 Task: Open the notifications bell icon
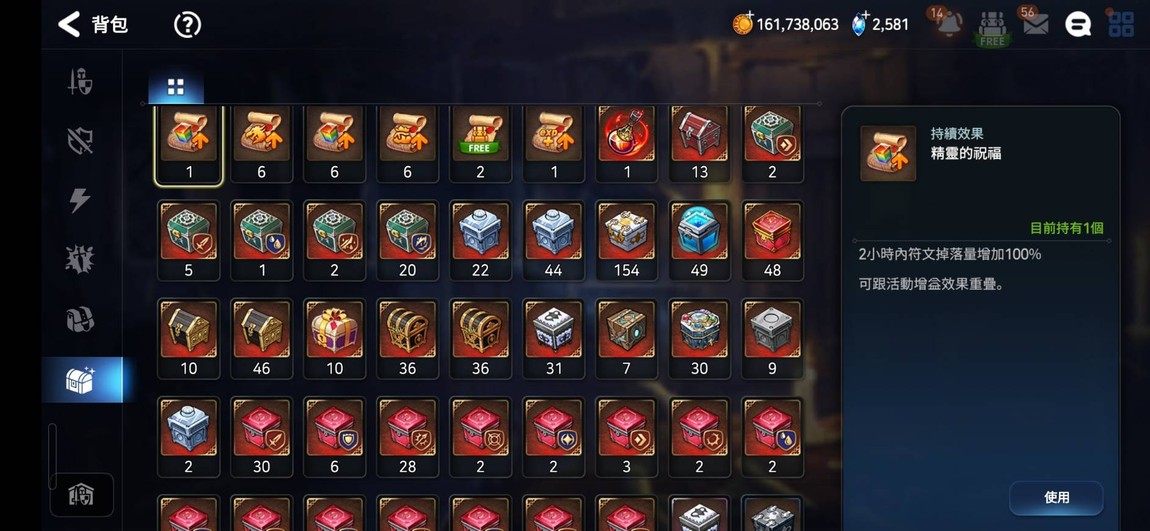(950, 23)
